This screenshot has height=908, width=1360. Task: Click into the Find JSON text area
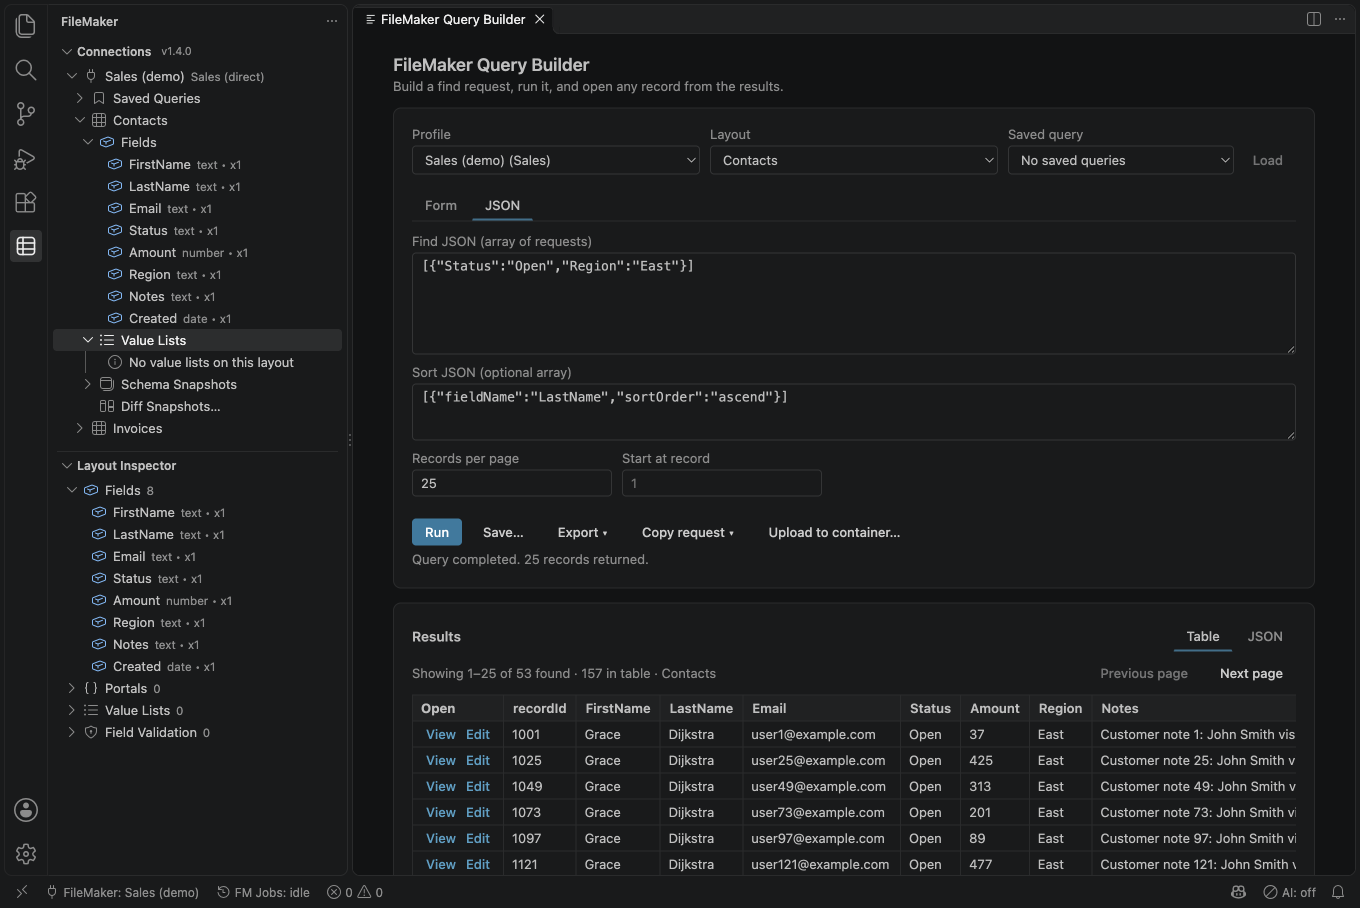(854, 303)
